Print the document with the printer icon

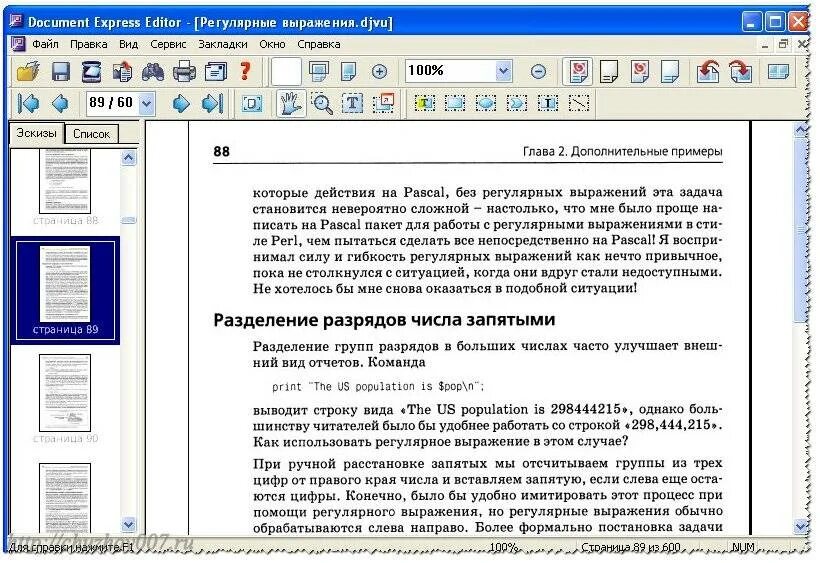coord(184,72)
